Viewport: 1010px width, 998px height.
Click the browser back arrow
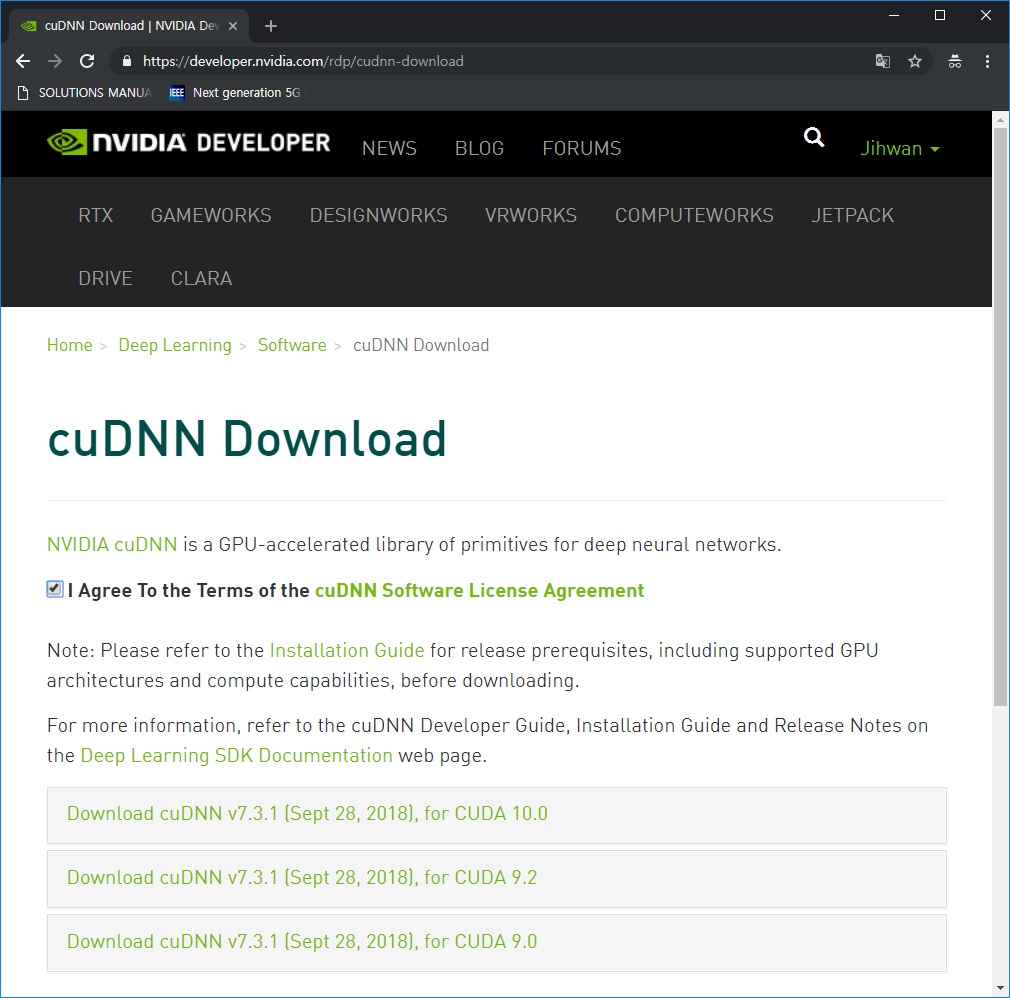[22, 61]
